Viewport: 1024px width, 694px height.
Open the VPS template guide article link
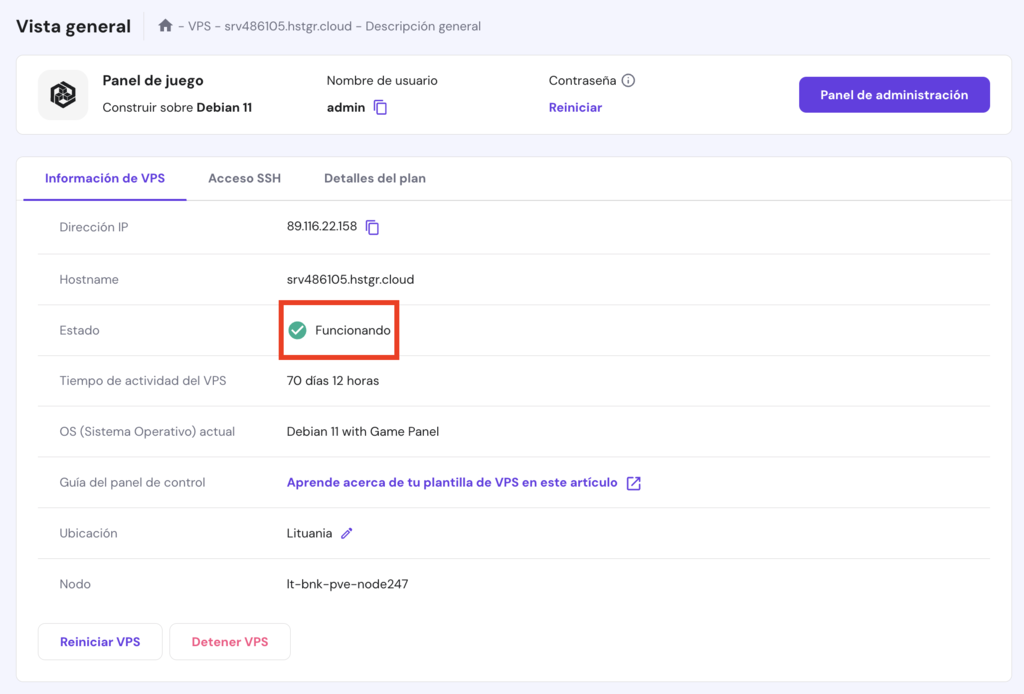pyautogui.click(x=452, y=483)
